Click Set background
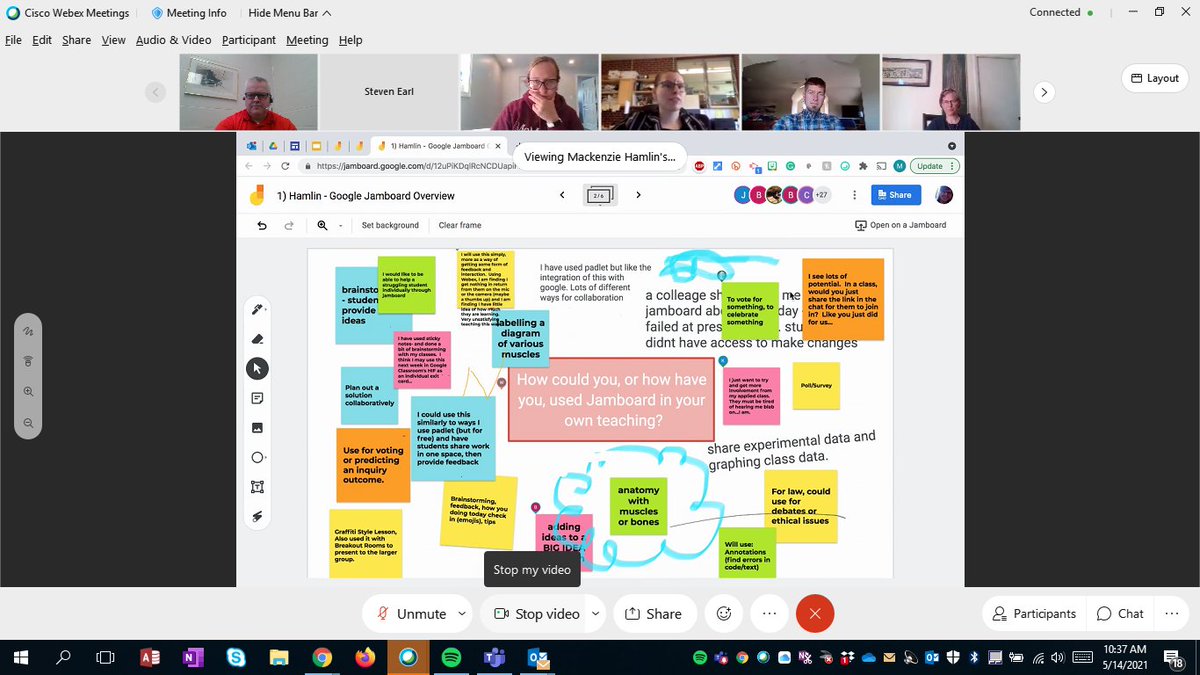This screenshot has height=675, width=1200. click(x=390, y=225)
